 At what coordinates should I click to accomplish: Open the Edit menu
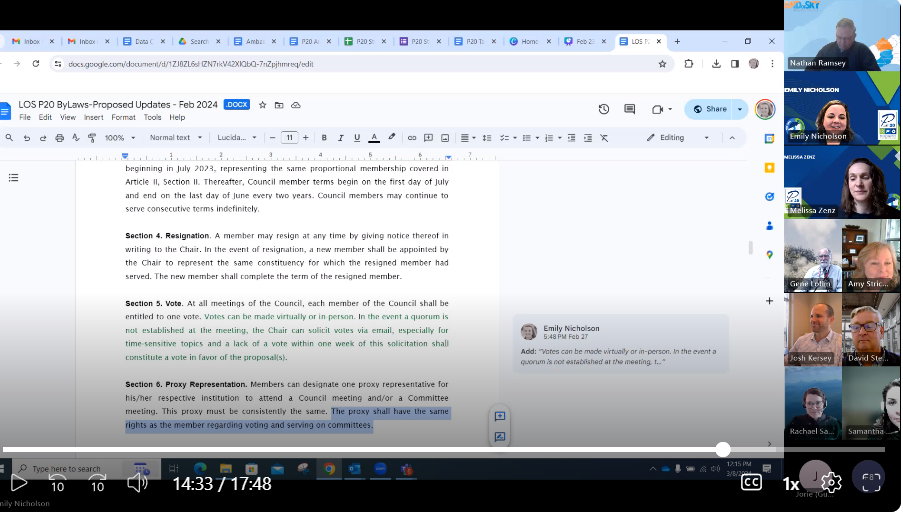45,117
